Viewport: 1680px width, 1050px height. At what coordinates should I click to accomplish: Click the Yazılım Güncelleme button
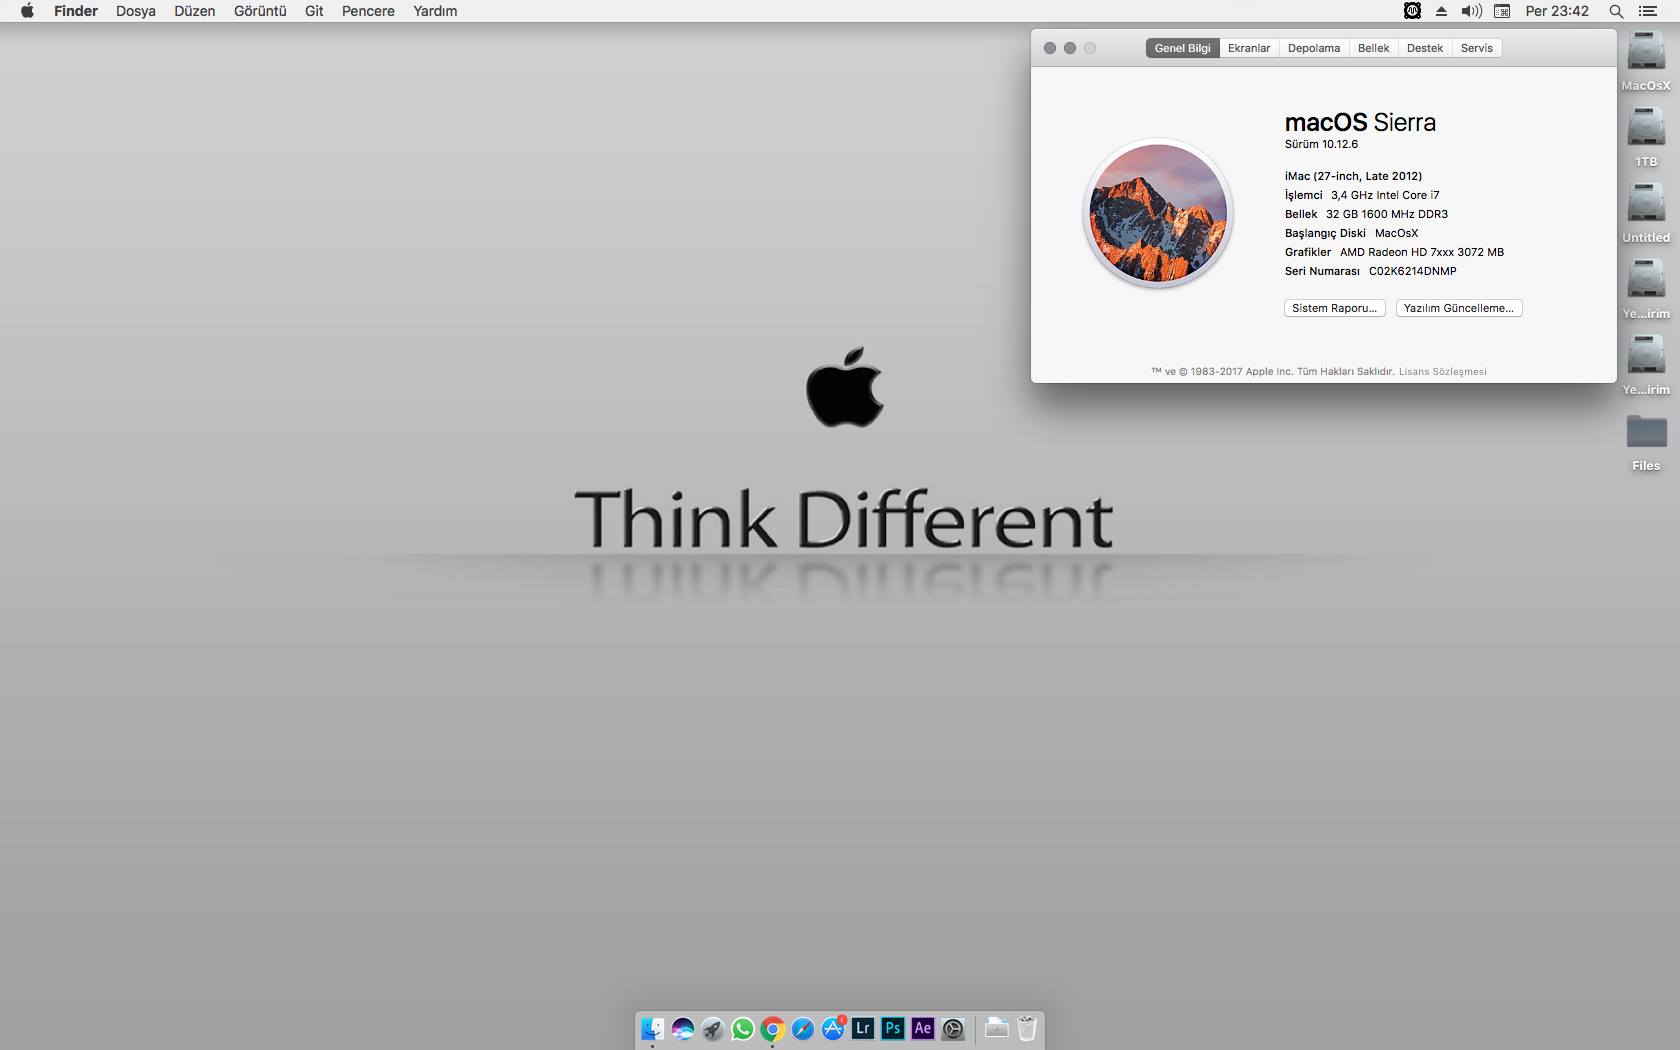[x=1458, y=308]
